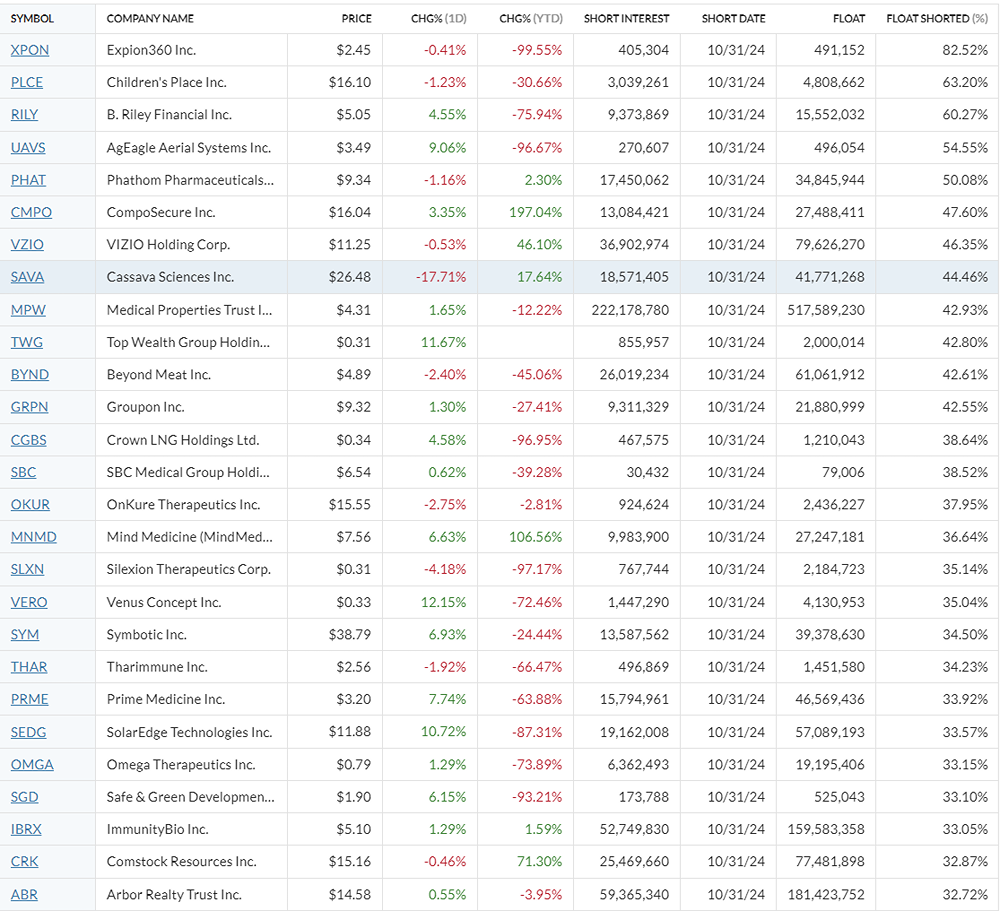Sort by FLOAT SHORTED (%) header
The width and height of the screenshot is (1000, 911).
937,19
